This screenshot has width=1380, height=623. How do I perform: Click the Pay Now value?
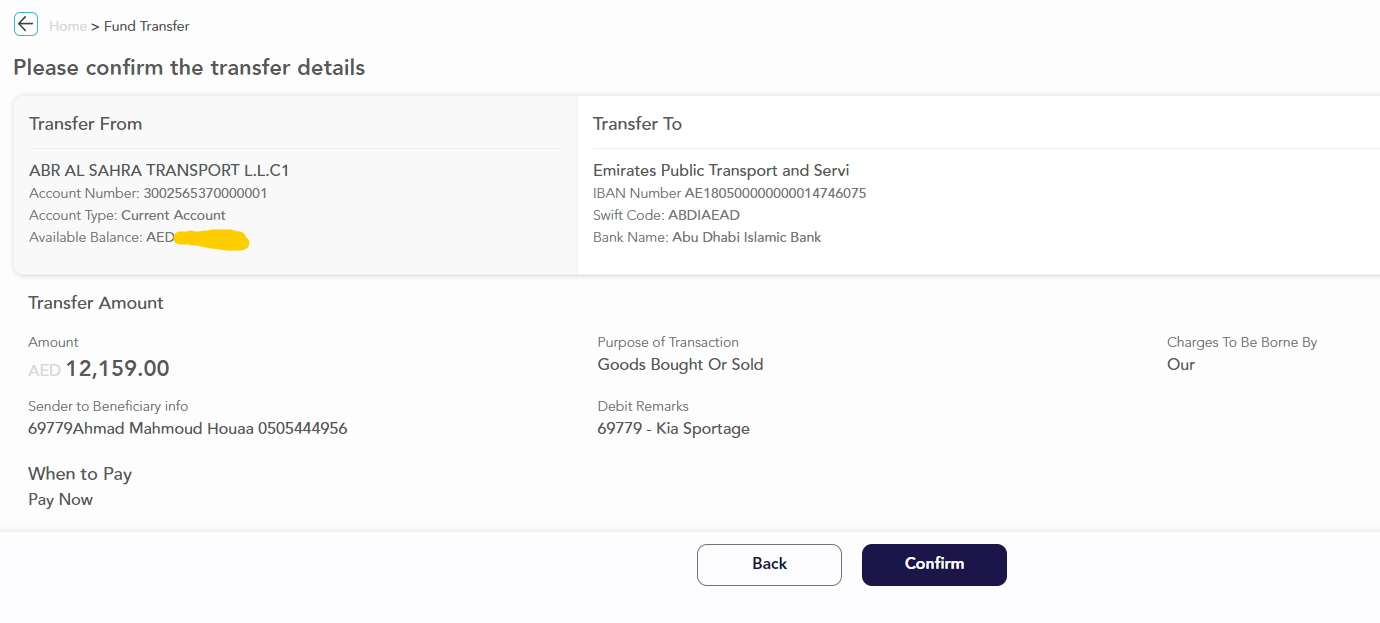(x=60, y=500)
